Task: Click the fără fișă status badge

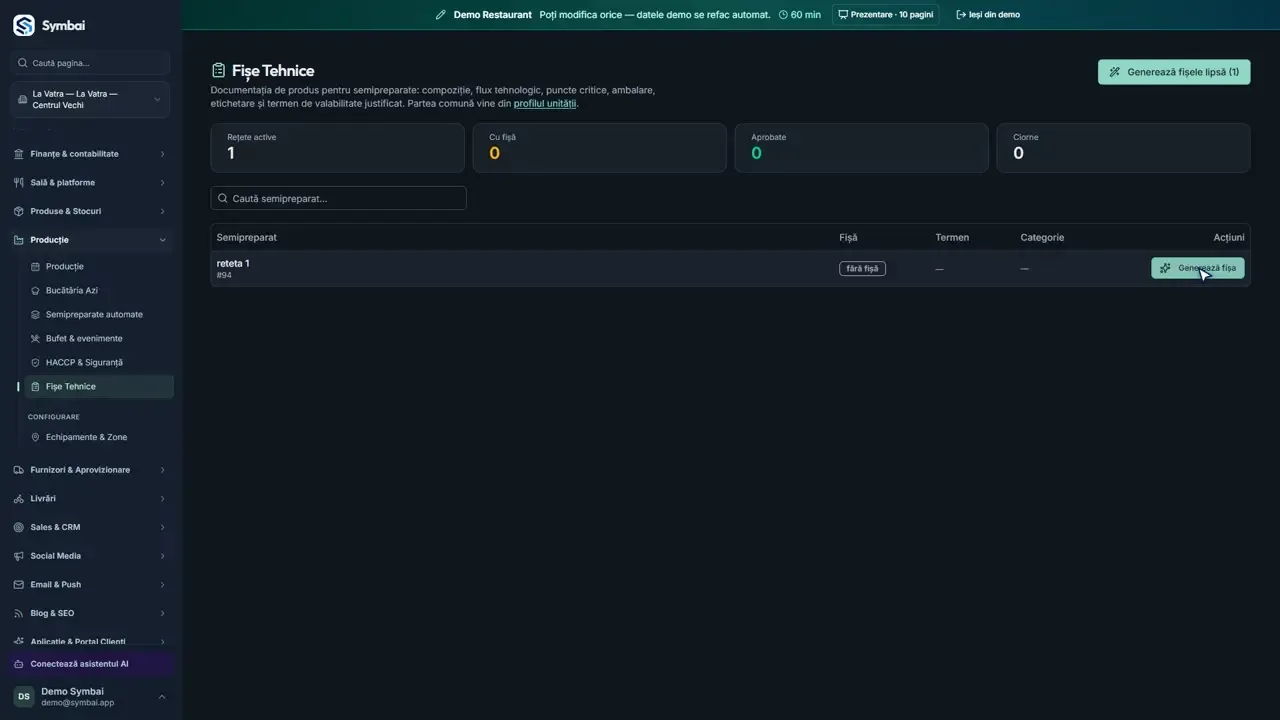Action: coord(862,269)
